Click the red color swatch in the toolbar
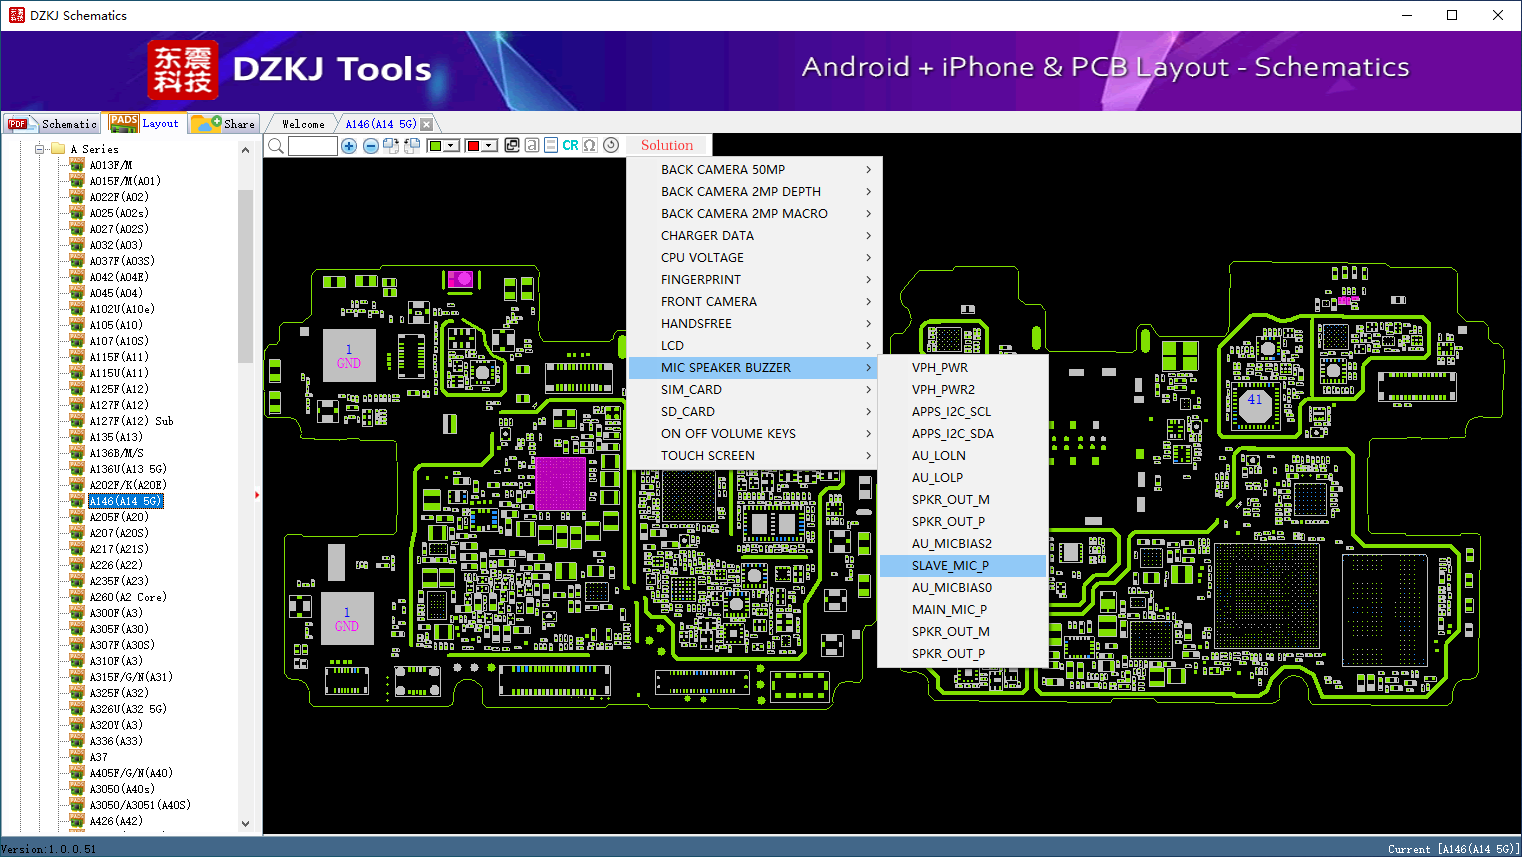The height and width of the screenshot is (857, 1522). coord(474,146)
